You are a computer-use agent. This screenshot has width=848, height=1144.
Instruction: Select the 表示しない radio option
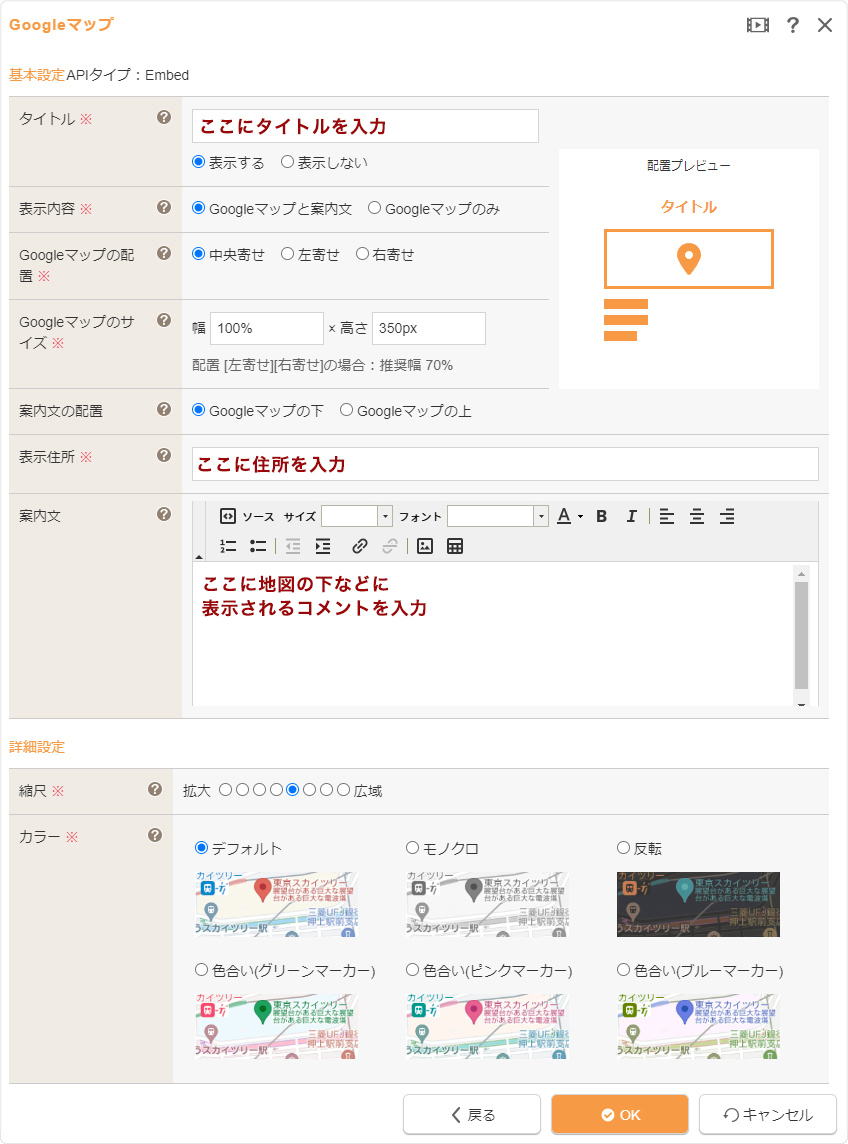pos(288,162)
